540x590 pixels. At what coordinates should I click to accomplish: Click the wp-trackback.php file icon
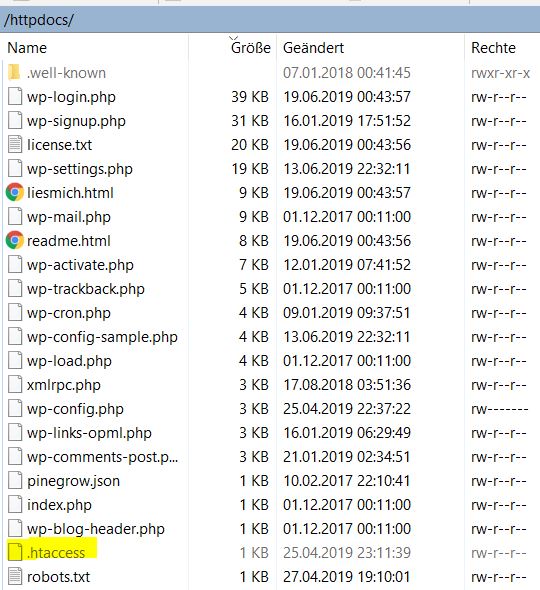[15, 289]
